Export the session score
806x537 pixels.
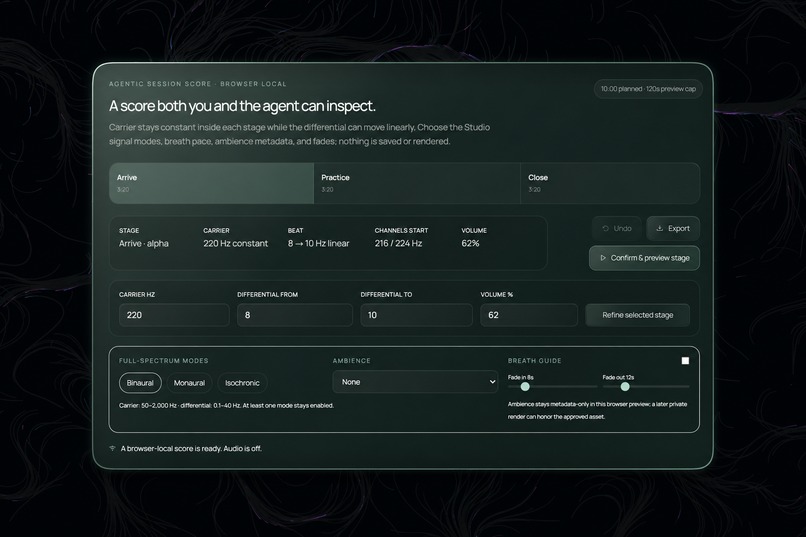coord(673,229)
